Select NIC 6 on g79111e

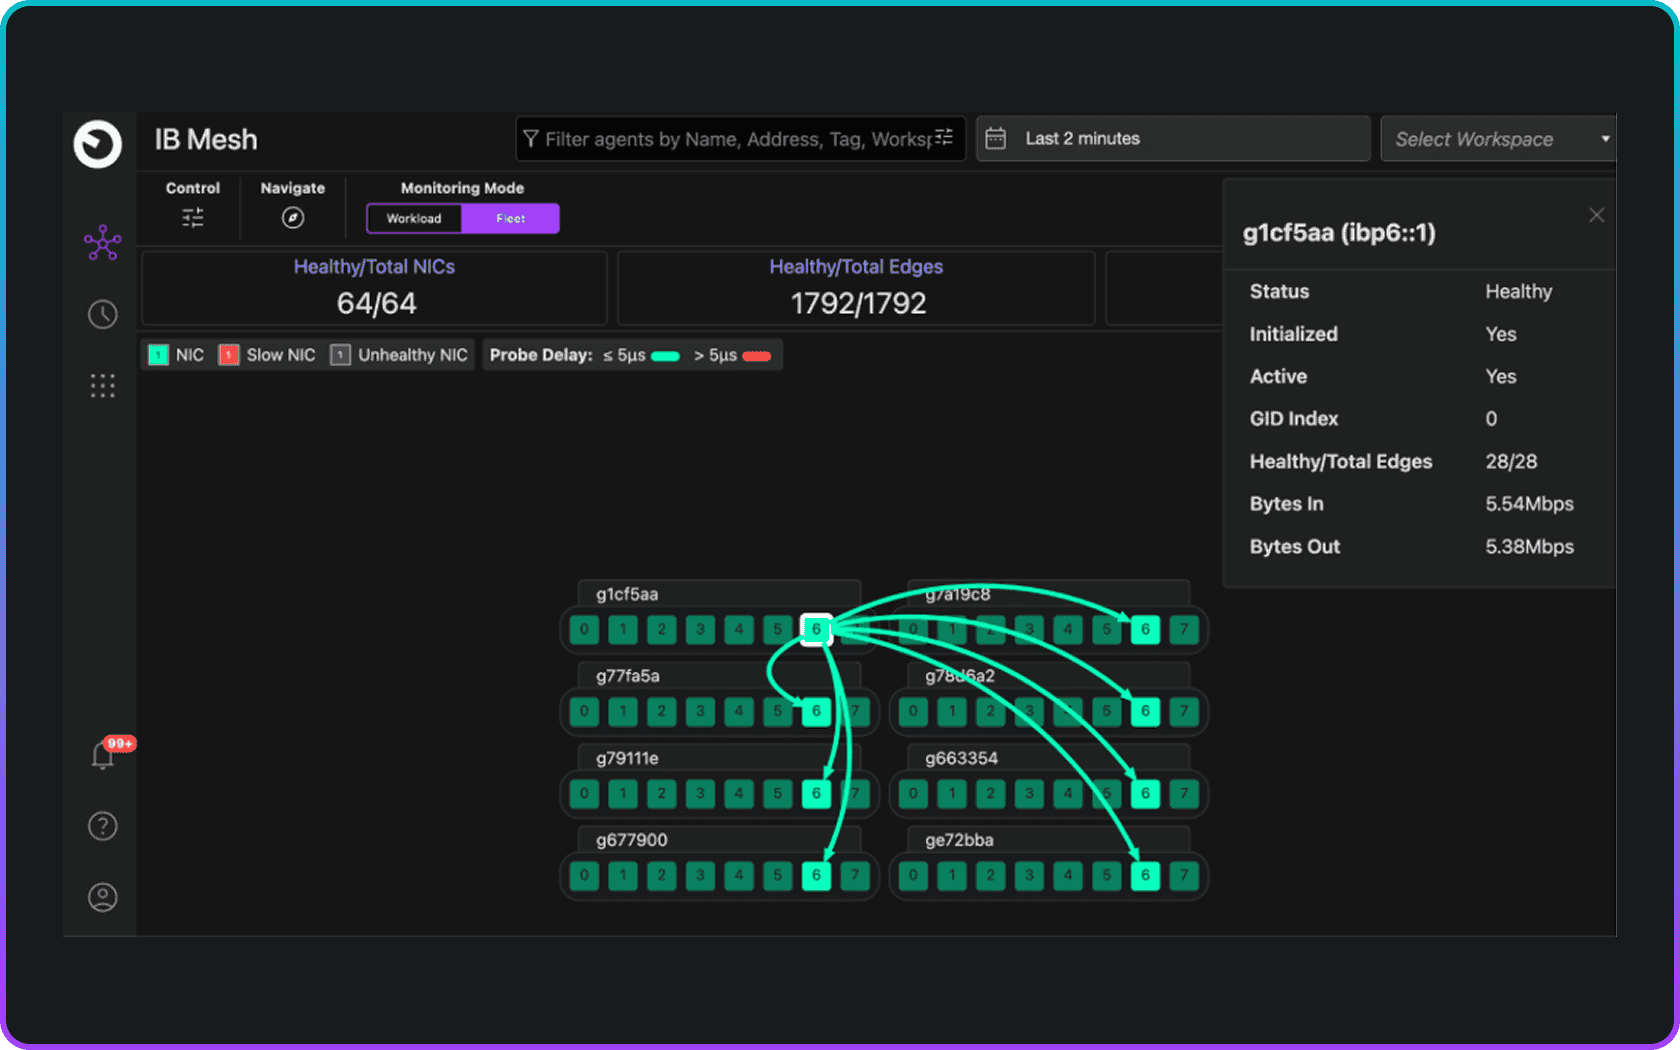tap(816, 794)
